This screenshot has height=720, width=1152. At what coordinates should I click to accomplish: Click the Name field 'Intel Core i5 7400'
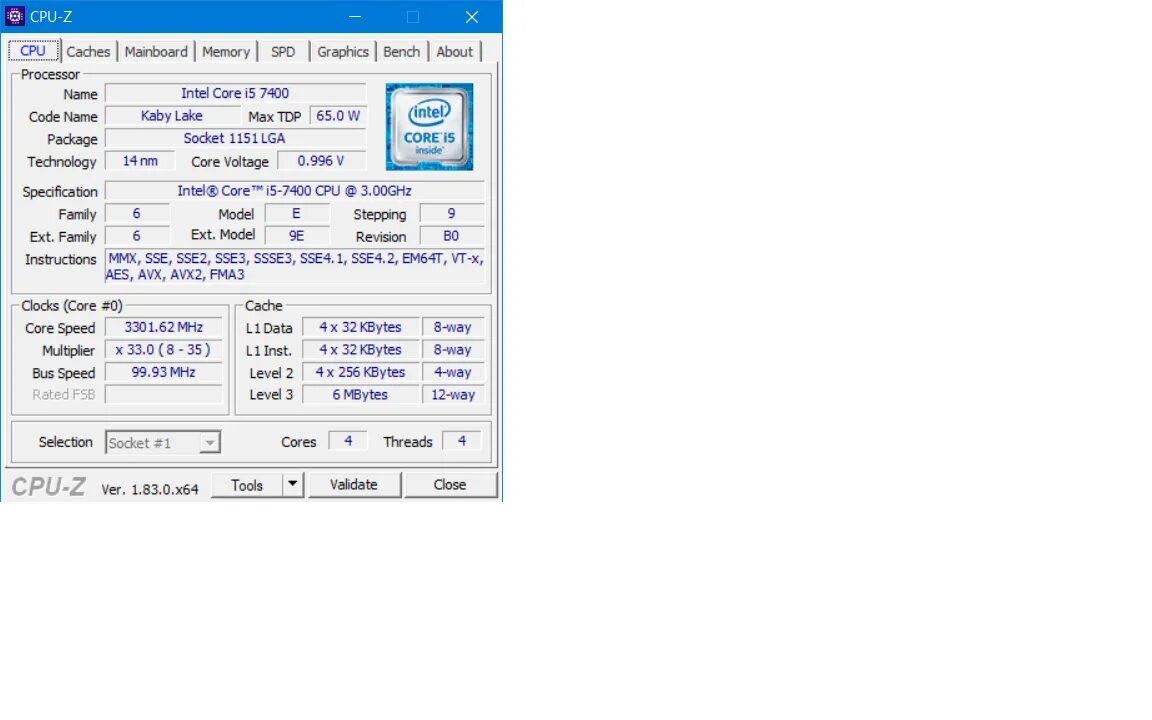[x=235, y=93]
